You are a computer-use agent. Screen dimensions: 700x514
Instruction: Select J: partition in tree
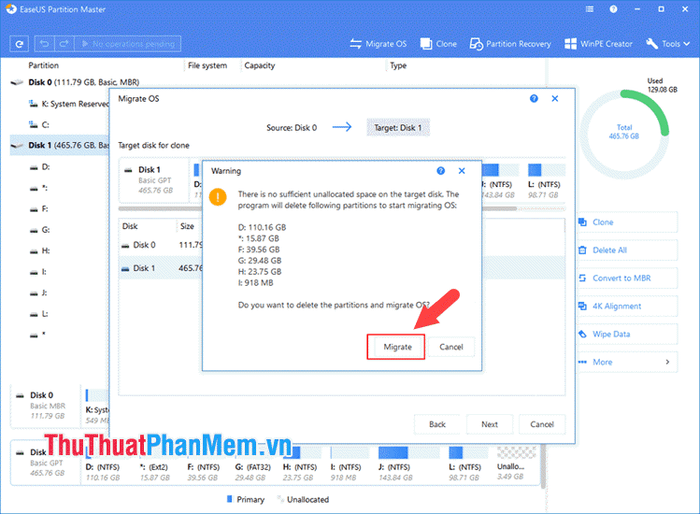tap(38, 293)
